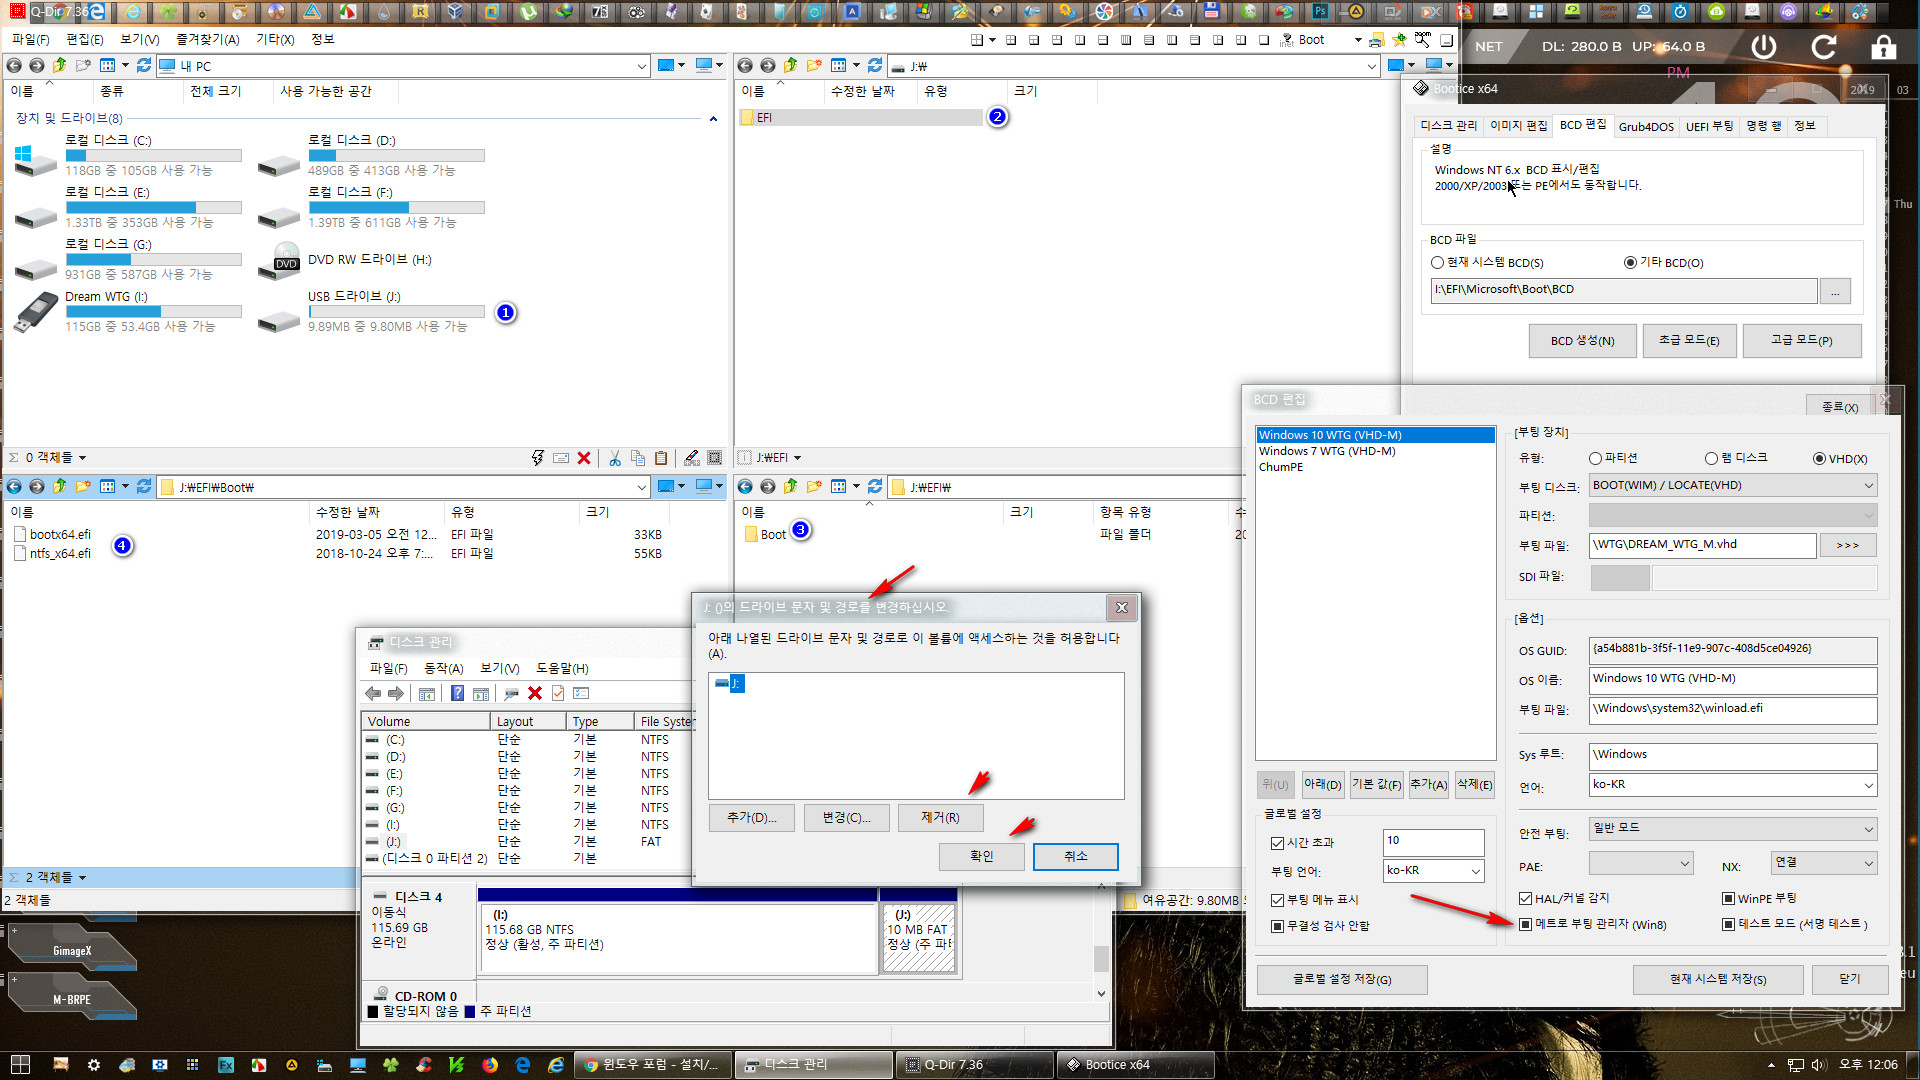Click the red X delete icon in the Disk Management toolbar
Screen dimensions: 1920x1080
click(535, 694)
